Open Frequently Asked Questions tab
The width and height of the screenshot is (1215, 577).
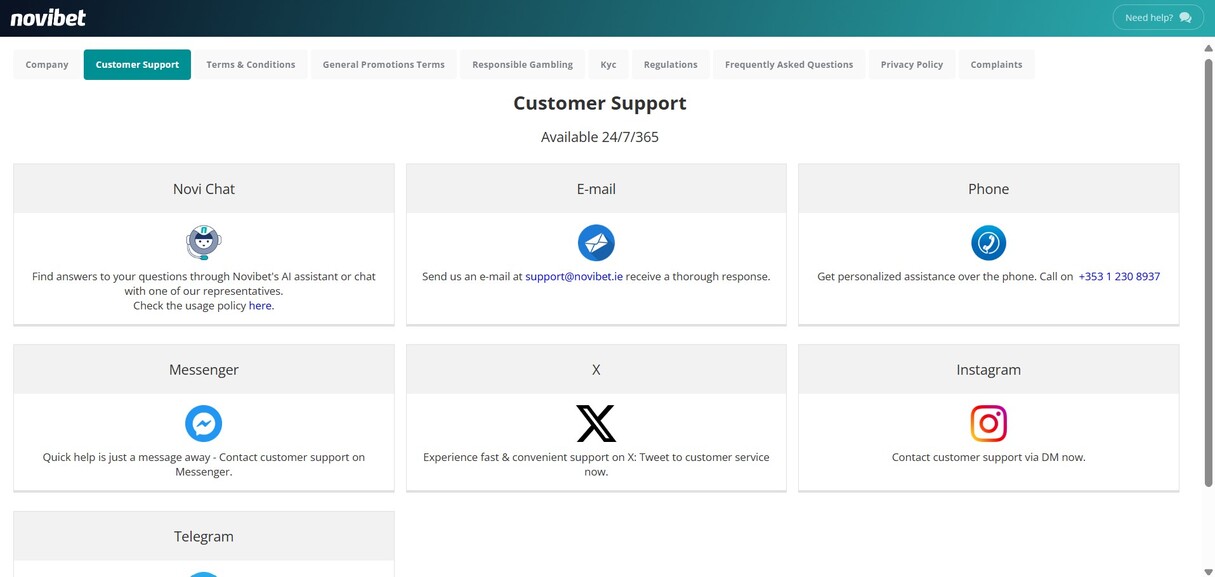[x=789, y=64]
